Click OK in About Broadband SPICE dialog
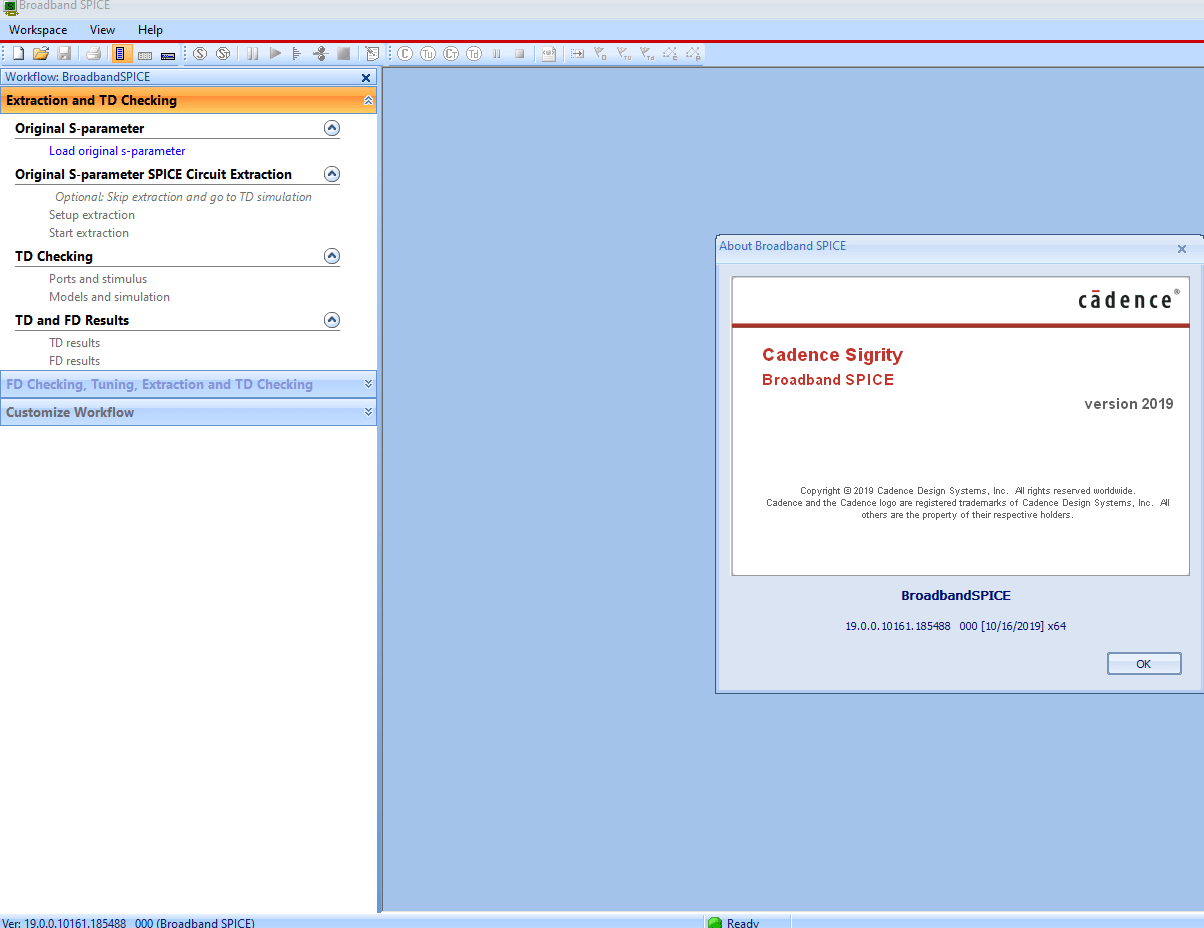The height and width of the screenshot is (928, 1204). click(x=1144, y=664)
